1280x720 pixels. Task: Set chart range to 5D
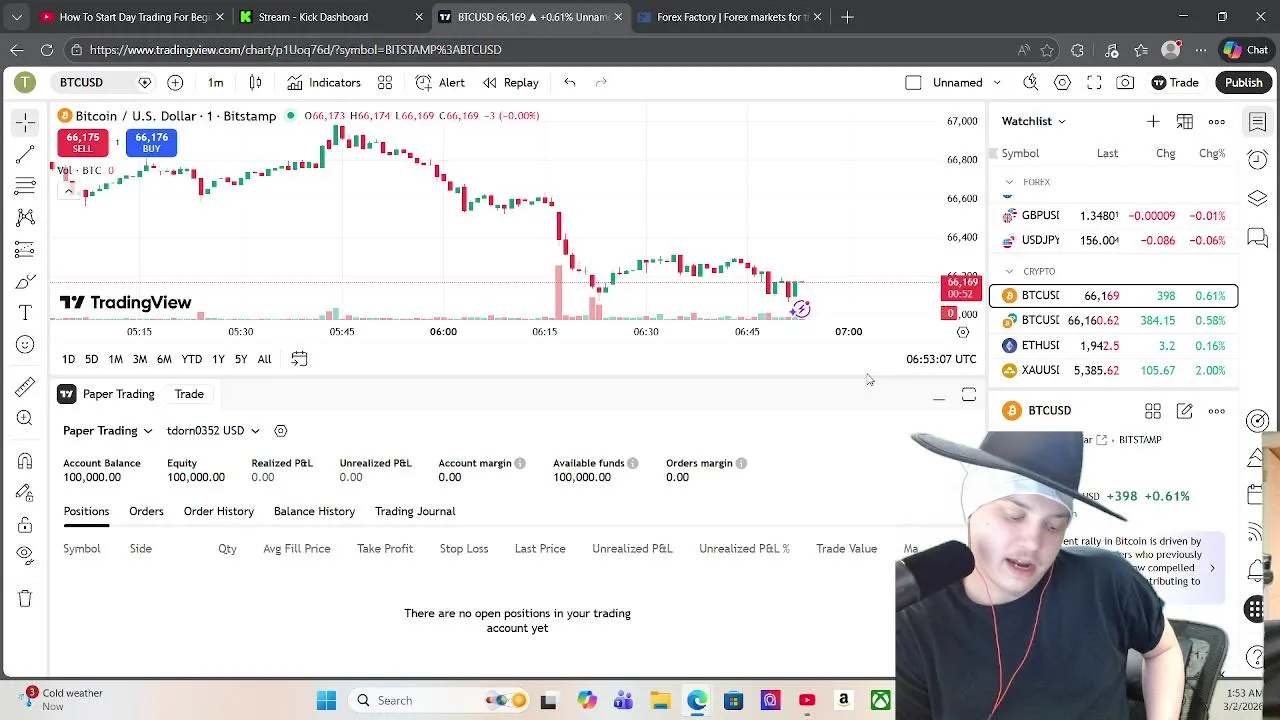pos(91,359)
